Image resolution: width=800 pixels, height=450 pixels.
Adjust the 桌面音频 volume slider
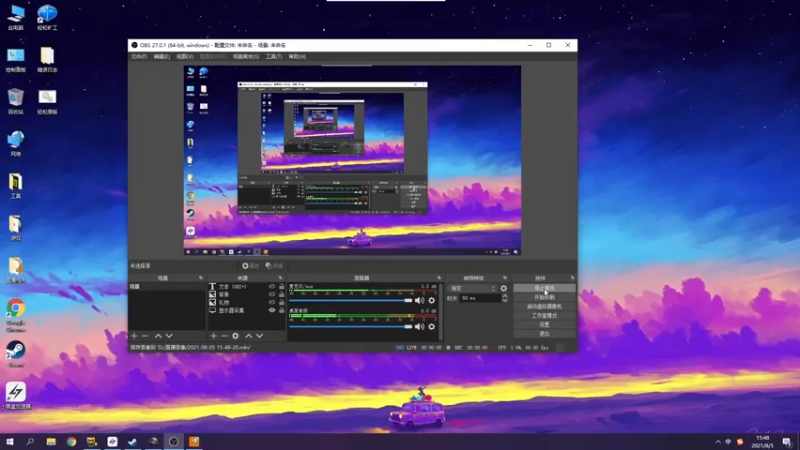(x=350, y=327)
